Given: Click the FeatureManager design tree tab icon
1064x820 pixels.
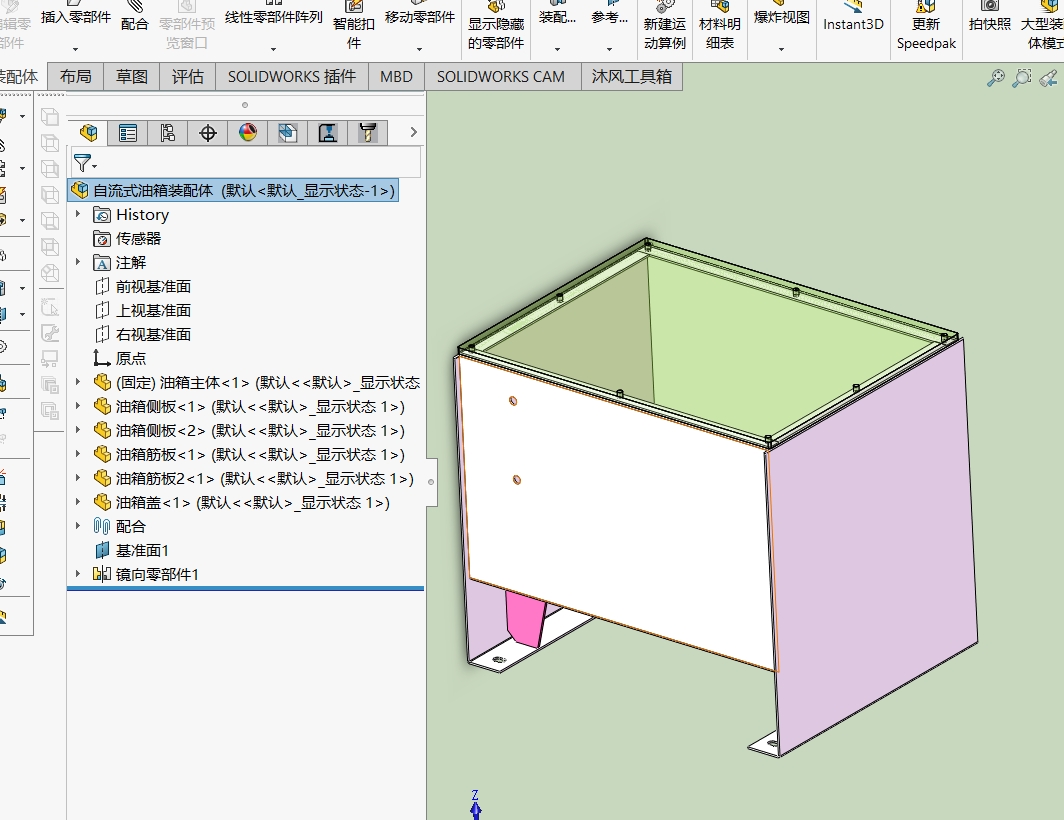Looking at the screenshot, I should coord(89,133).
